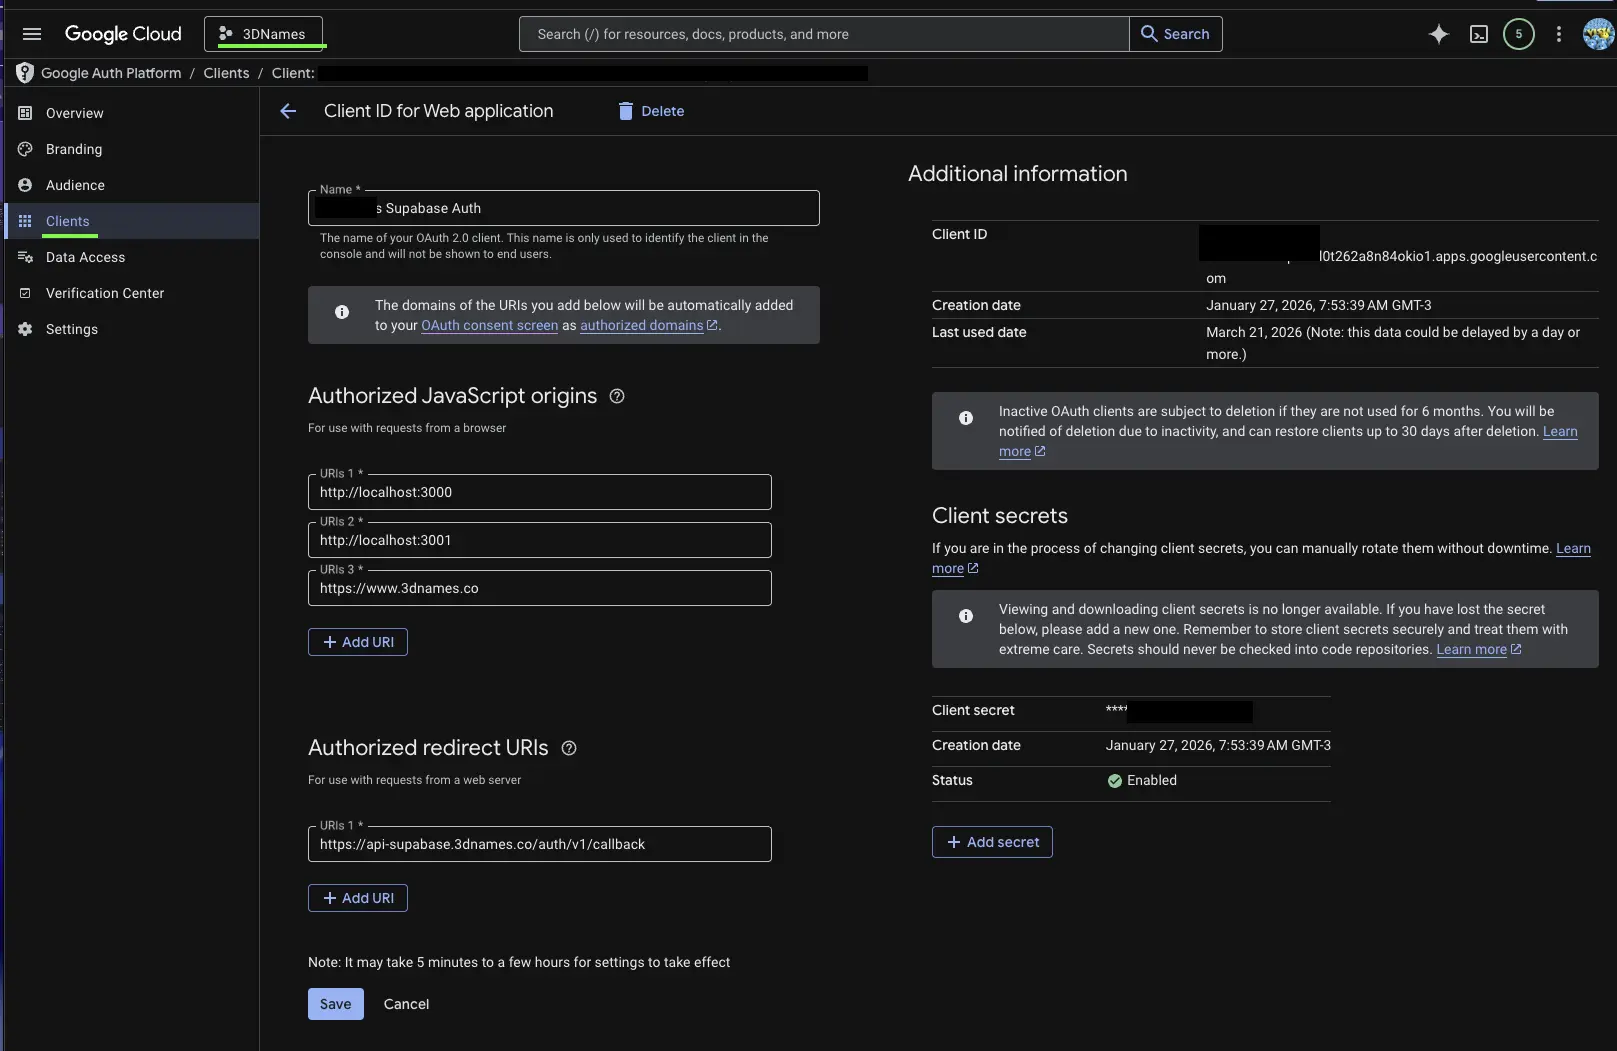Edit the https://www.3dnames.co origin field
1617x1051 pixels.
pos(540,588)
